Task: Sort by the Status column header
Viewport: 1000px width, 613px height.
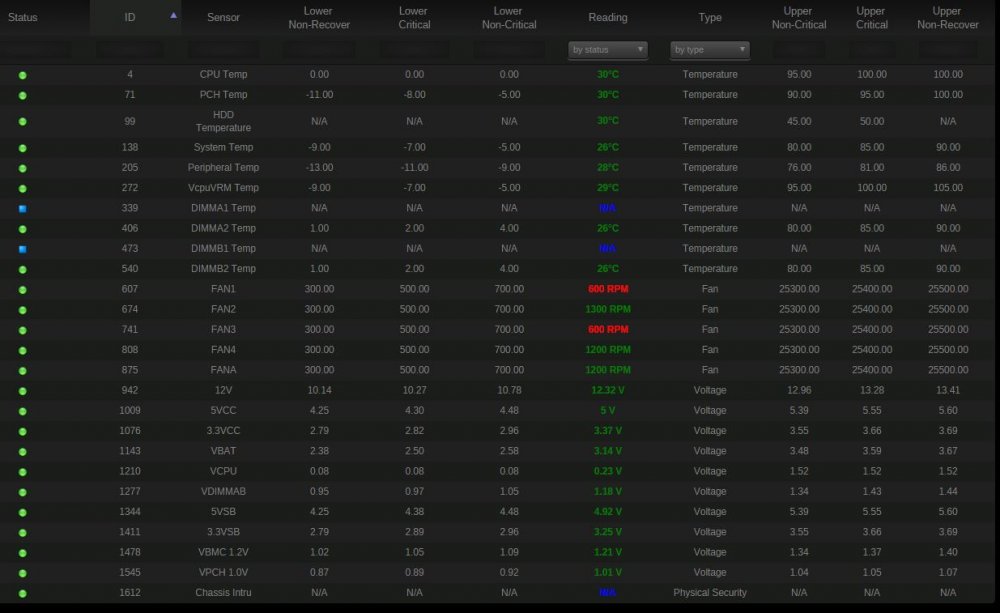Action: [23, 17]
